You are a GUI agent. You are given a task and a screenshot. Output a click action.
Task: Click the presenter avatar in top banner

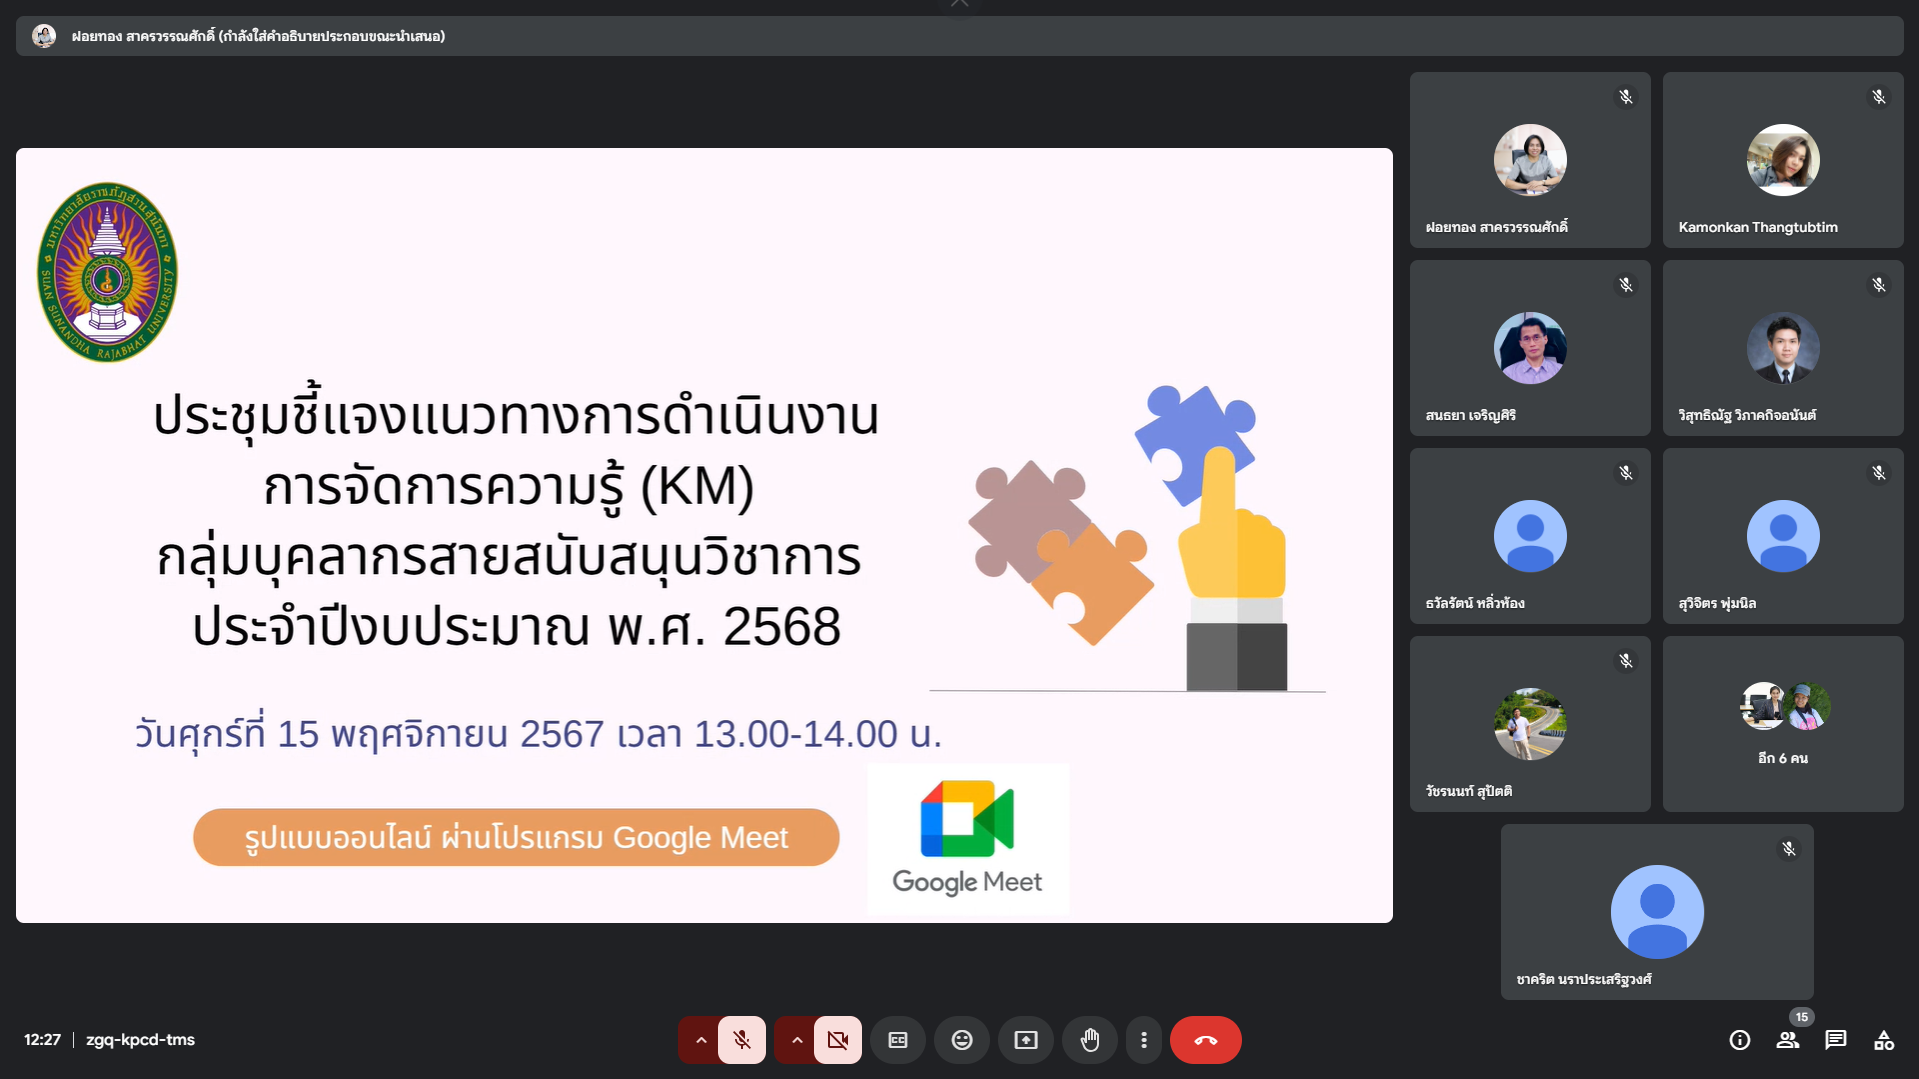(44, 36)
